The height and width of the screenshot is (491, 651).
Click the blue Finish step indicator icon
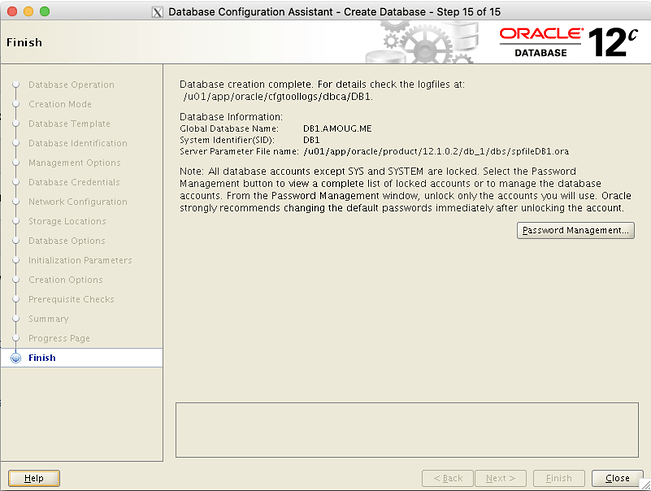point(16,358)
